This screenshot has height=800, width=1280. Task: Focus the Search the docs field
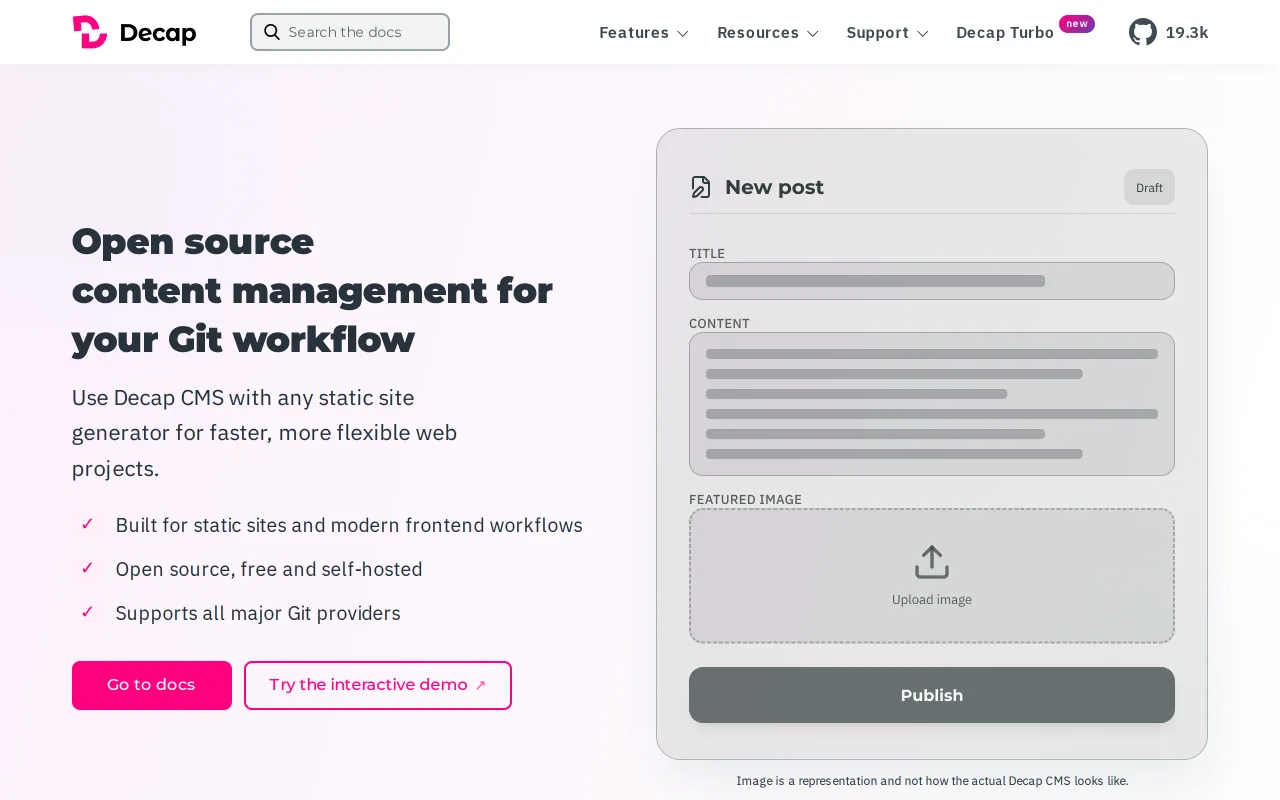[350, 32]
